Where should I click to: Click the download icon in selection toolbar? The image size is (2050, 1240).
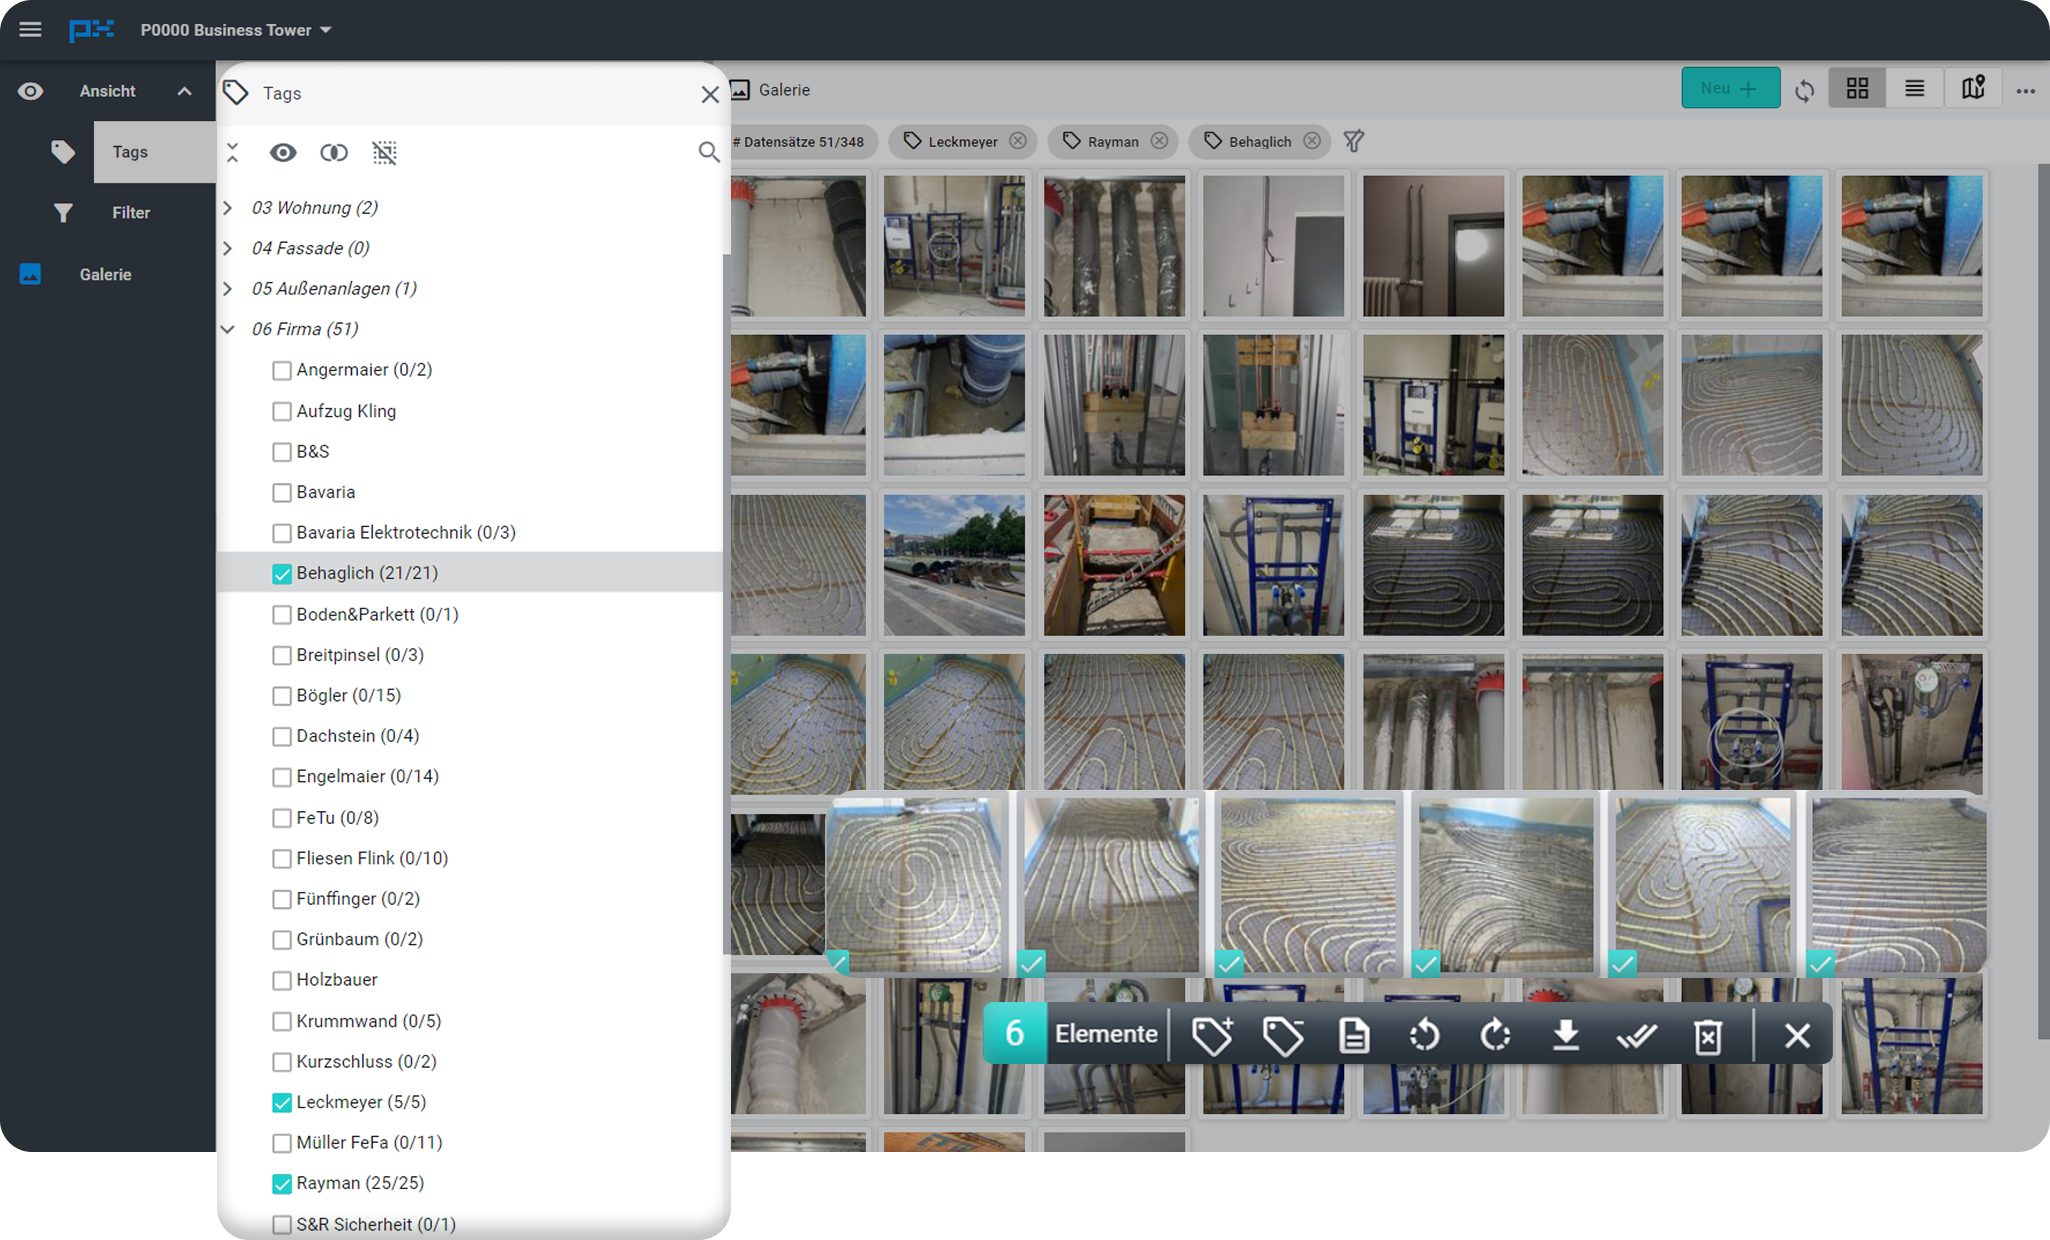pyautogui.click(x=1566, y=1035)
